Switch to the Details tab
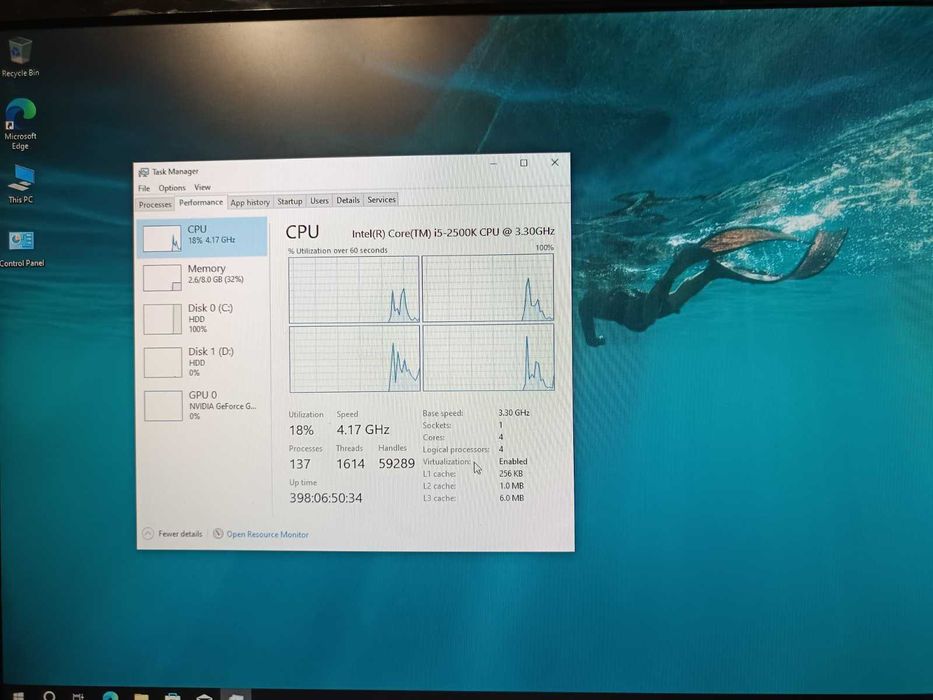The width and height of the screenshot is (933, 700). tap(348, 200)
